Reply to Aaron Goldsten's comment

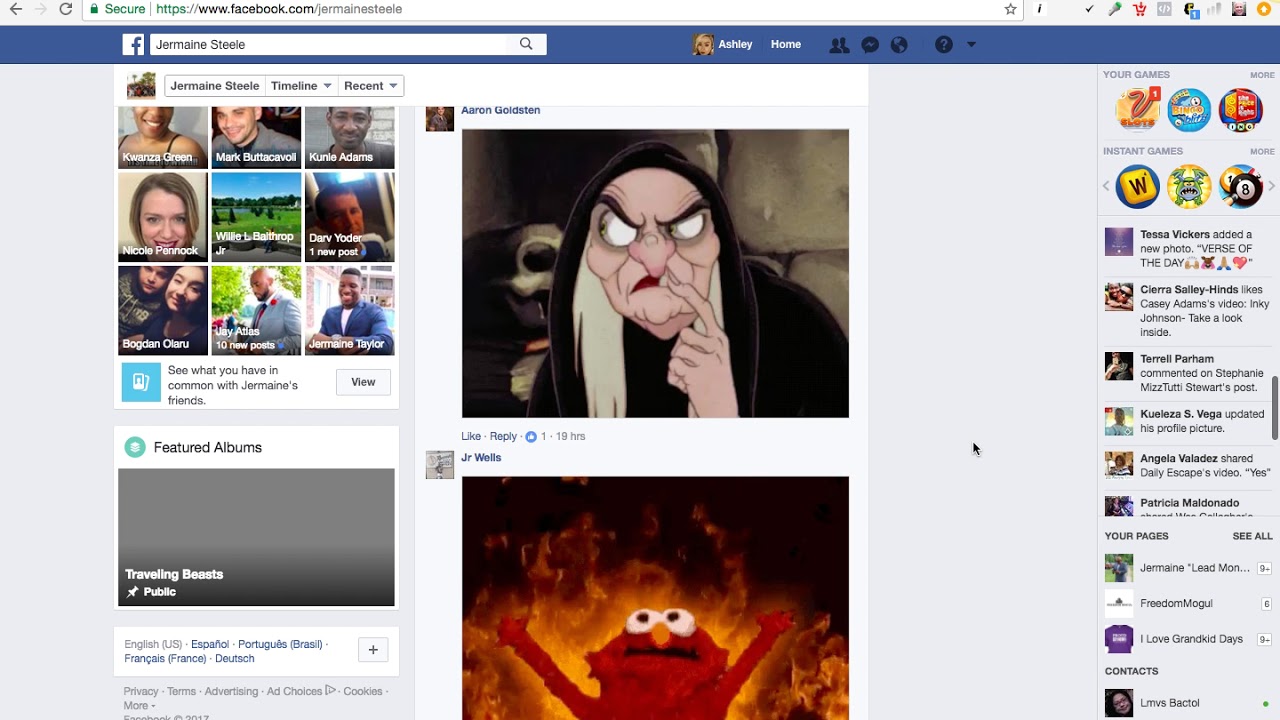503,437
